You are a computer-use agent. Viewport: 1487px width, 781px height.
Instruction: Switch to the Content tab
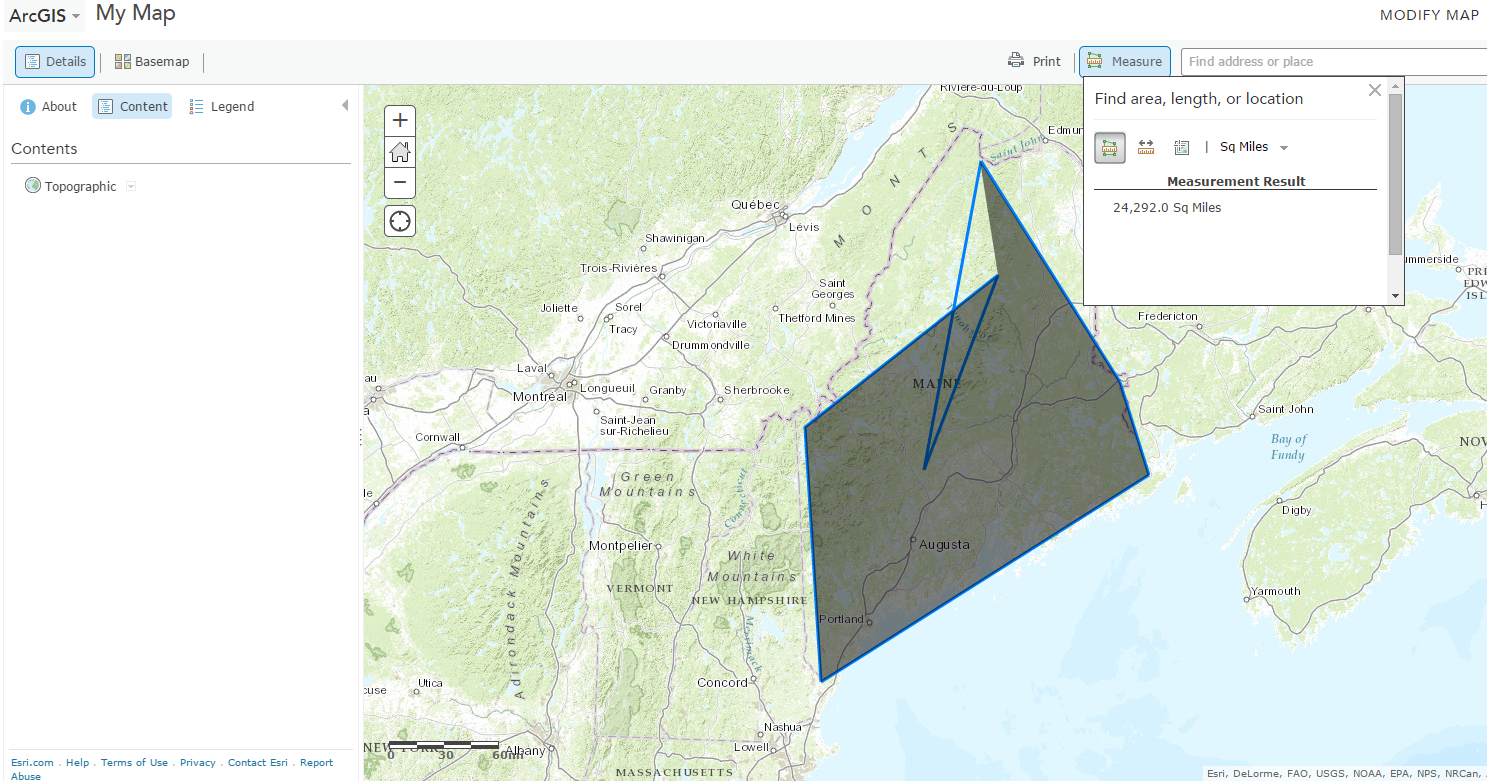(131, 106)
